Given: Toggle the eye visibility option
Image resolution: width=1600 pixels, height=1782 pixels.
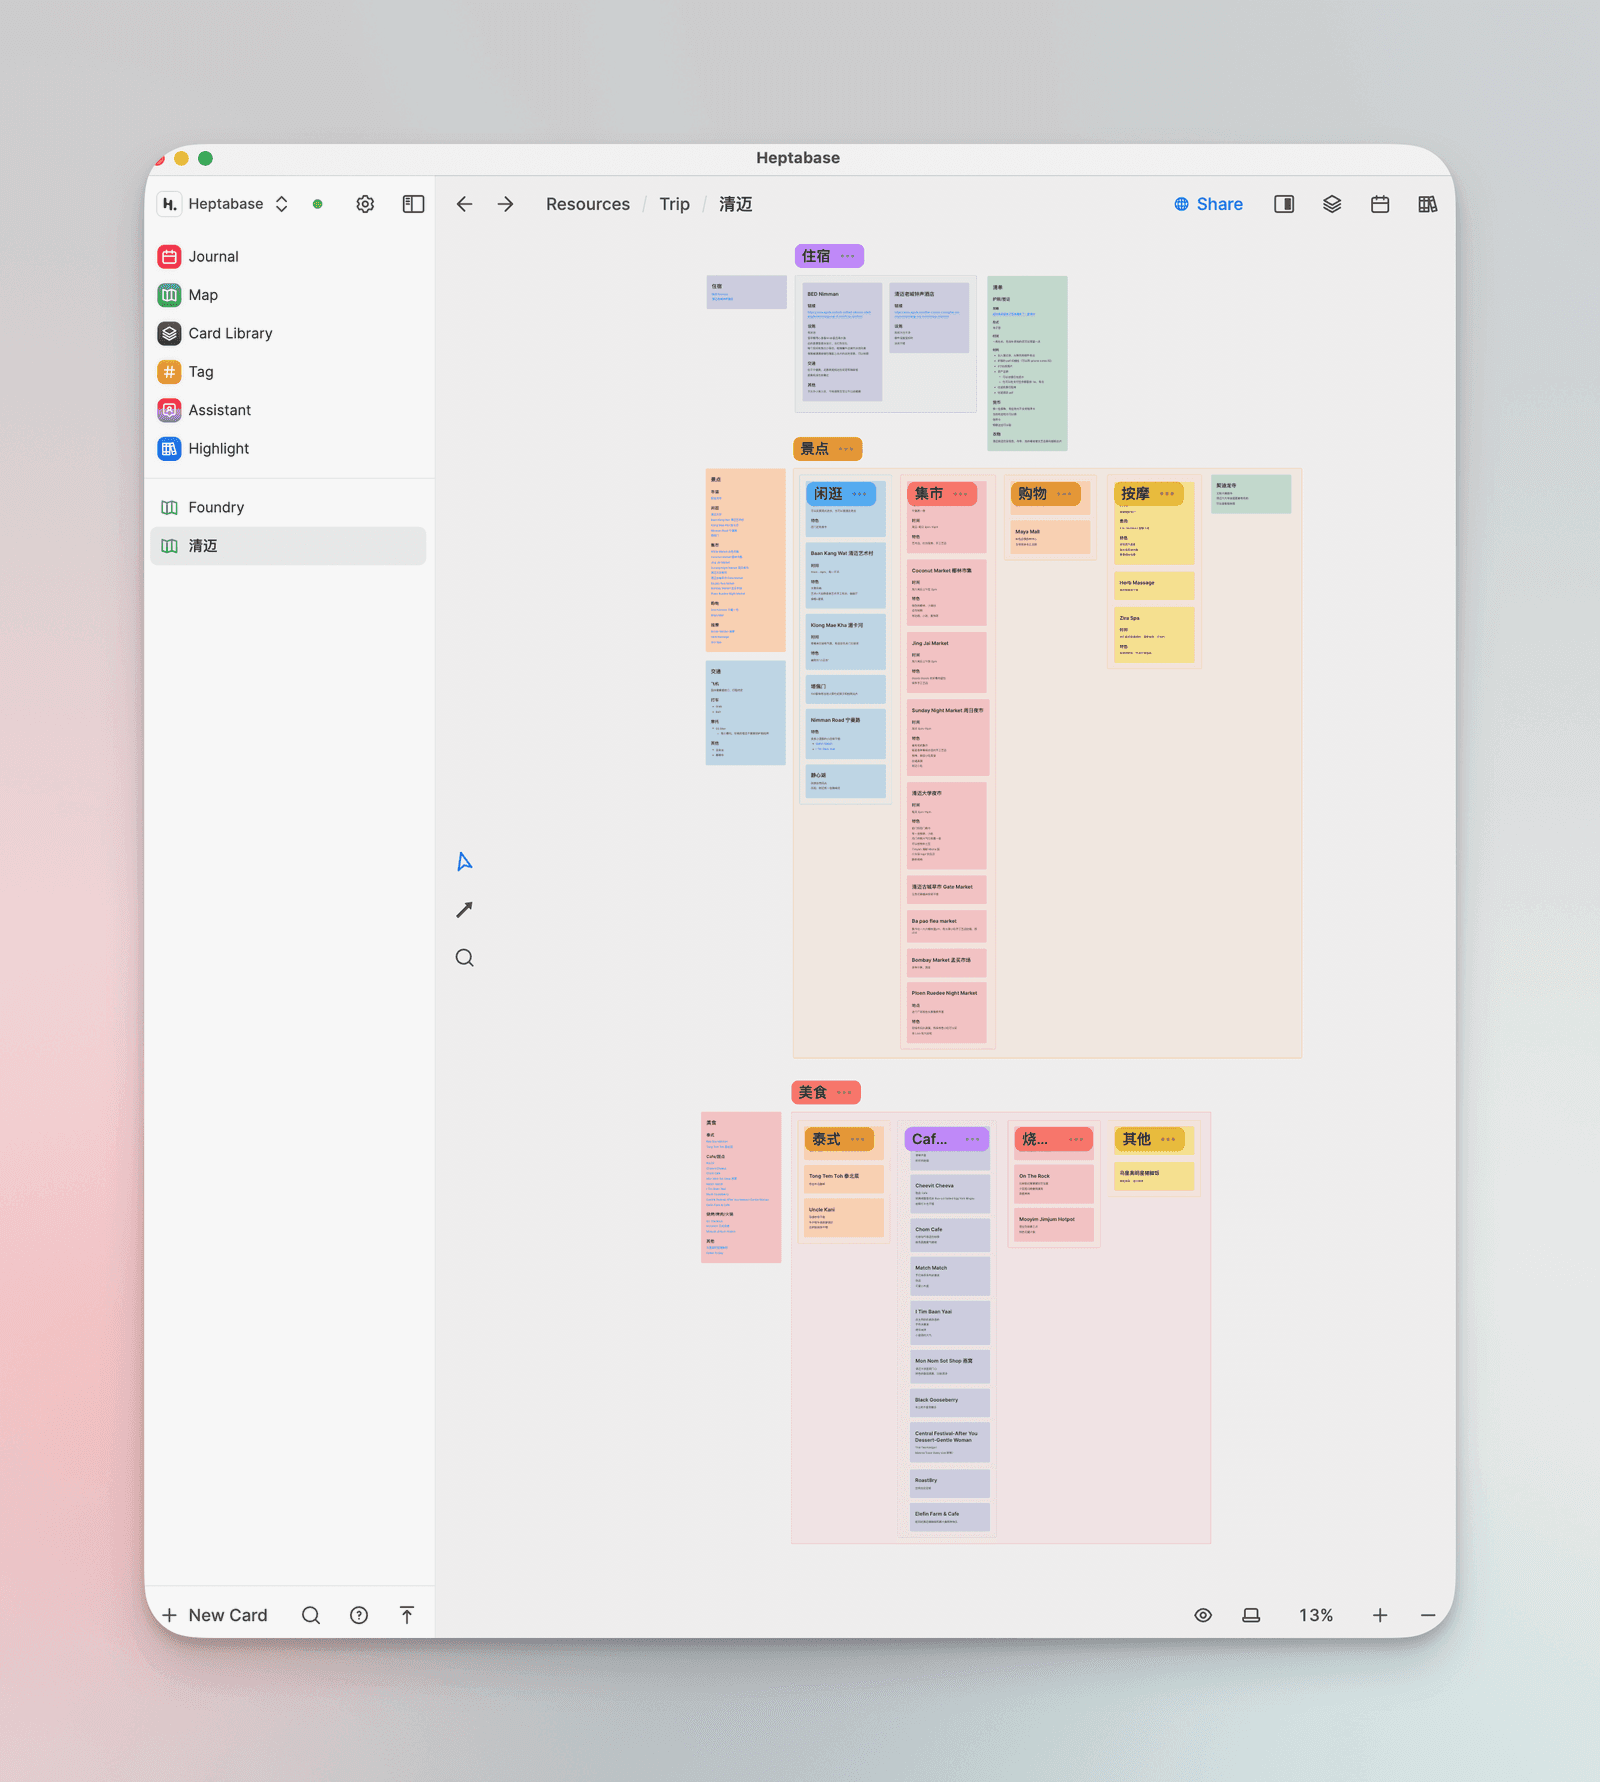Looking at the screenshot, I should tap(1203, 1615).
